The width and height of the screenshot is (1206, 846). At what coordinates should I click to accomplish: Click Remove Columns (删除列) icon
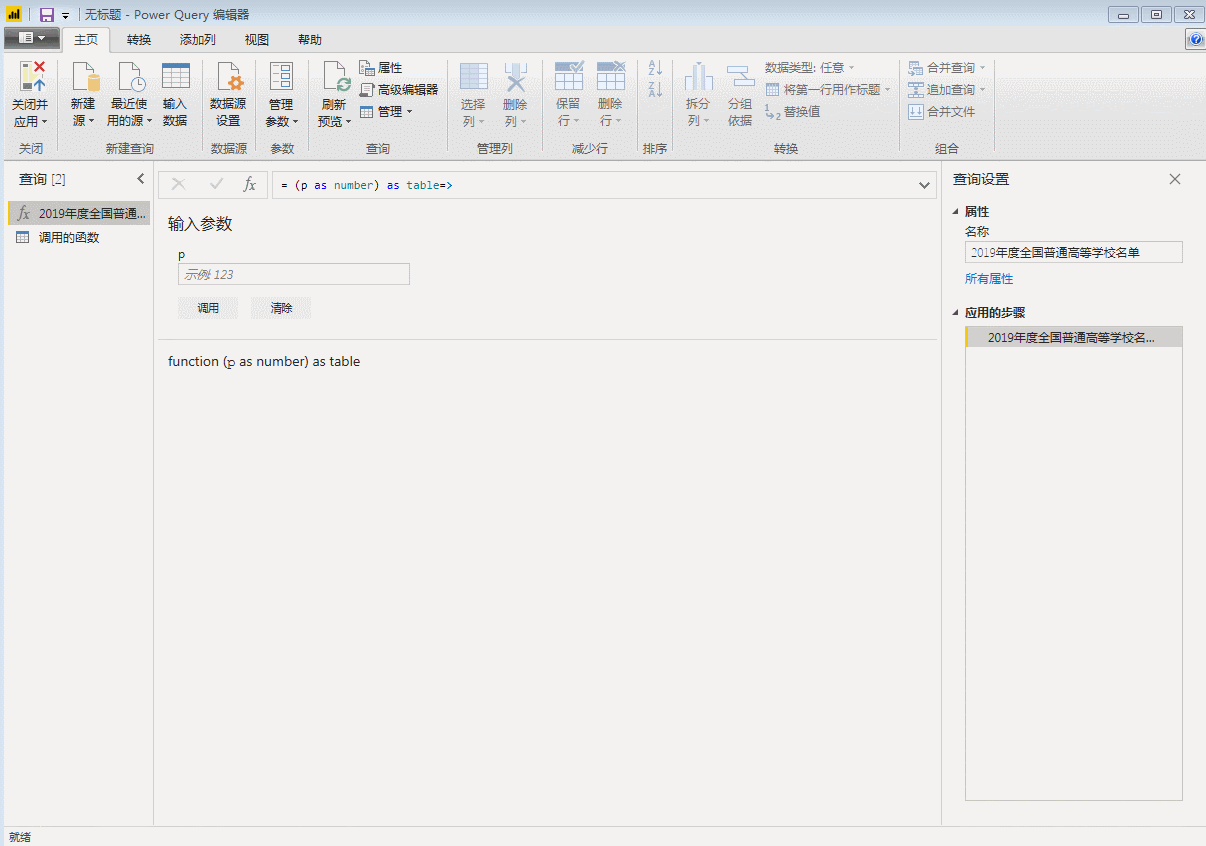point(515,77)
